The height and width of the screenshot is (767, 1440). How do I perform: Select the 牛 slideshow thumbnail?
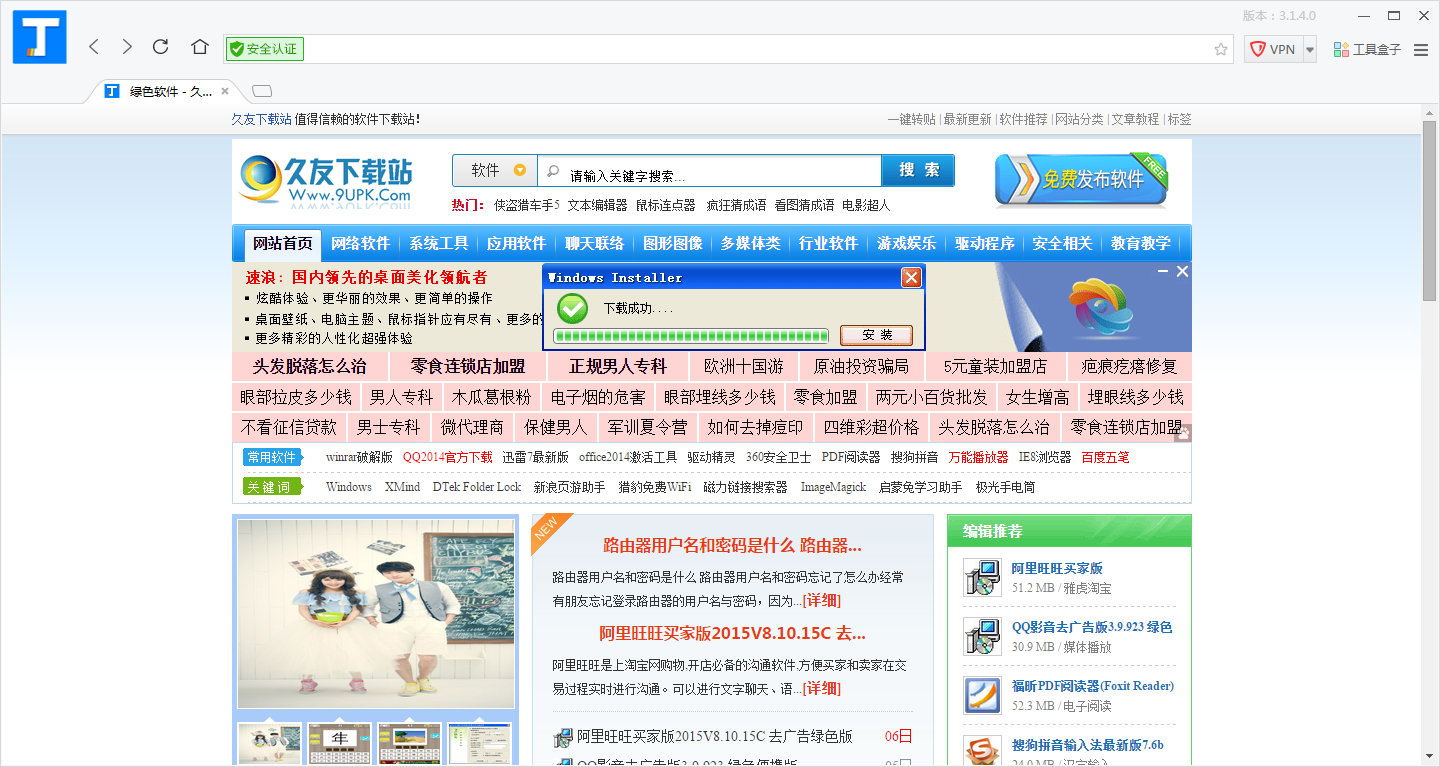coord(339,744)
